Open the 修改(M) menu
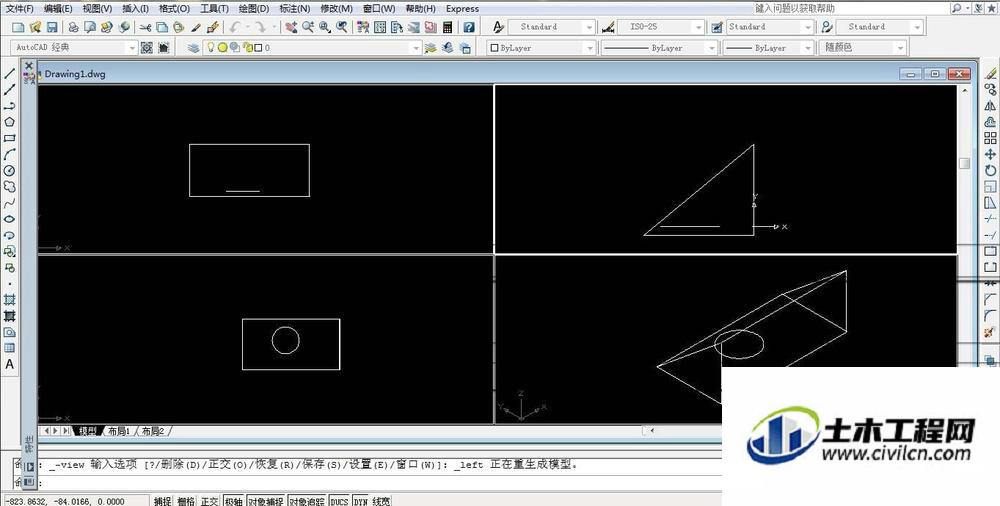This screenshot has width=1000, height=506. pyautogui.click(x=336, y=9)
